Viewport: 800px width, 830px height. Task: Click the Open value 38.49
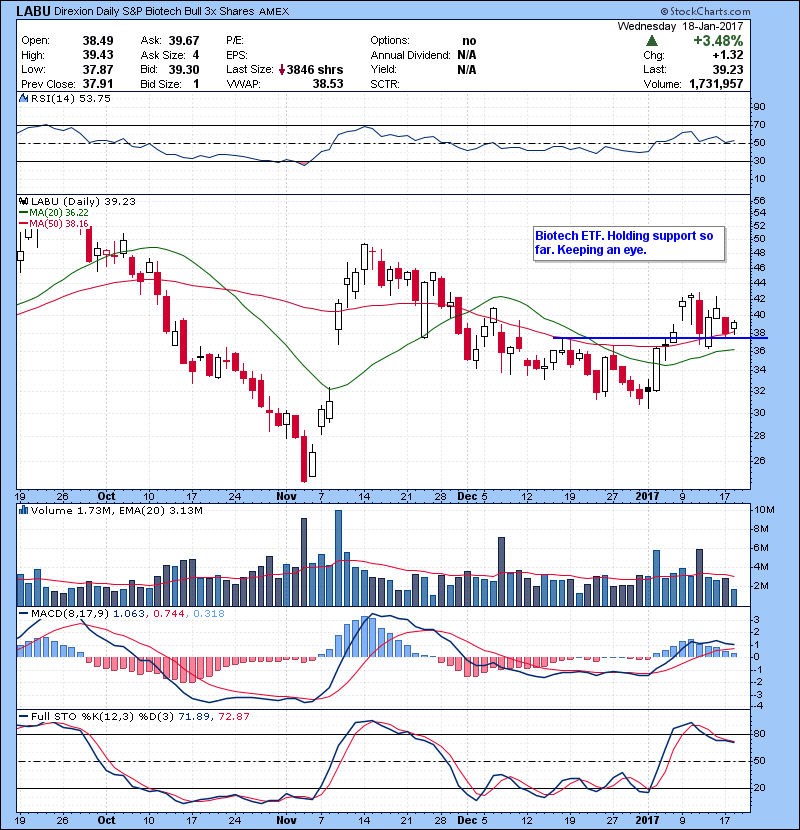(98, 41)
